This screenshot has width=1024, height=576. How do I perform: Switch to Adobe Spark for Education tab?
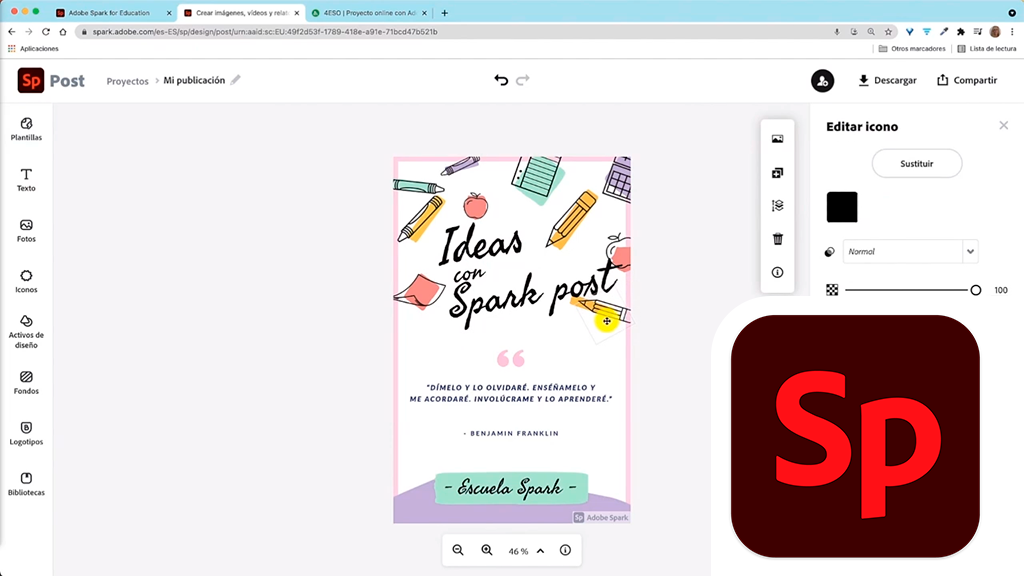tap(108, 13)
